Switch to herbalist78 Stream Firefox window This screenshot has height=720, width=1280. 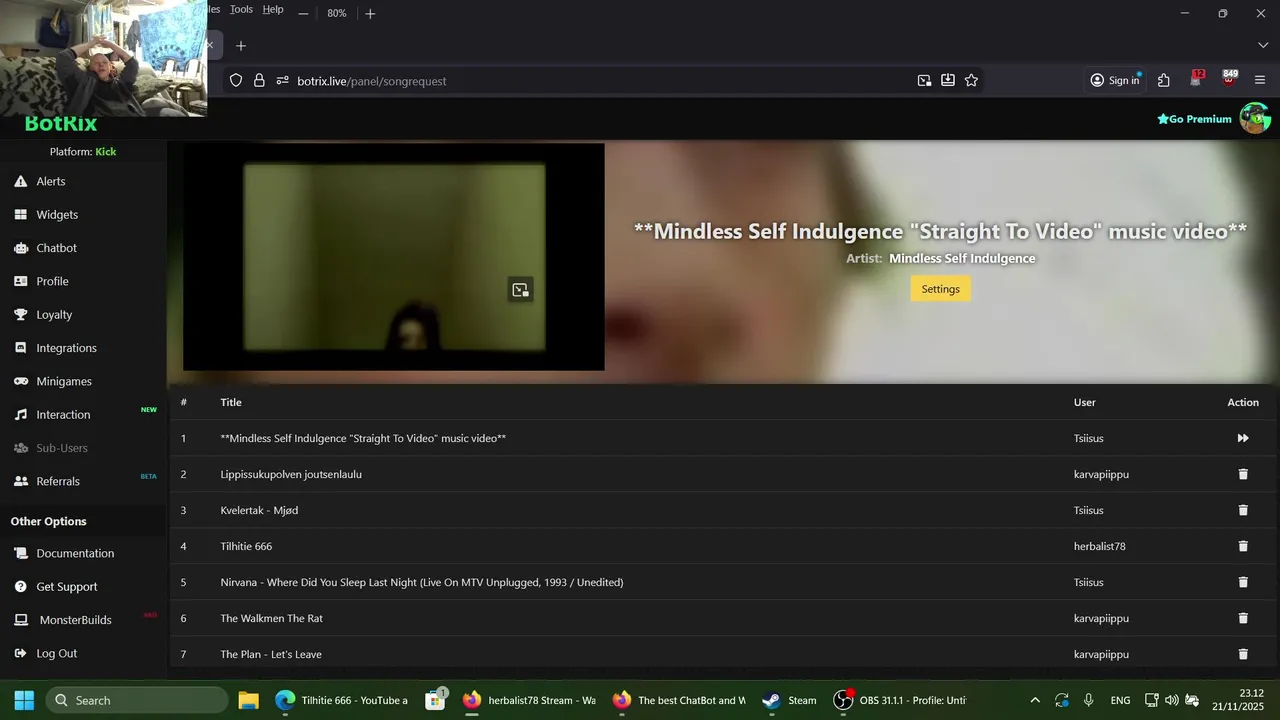pyautogui.click(x=530, y=700)
